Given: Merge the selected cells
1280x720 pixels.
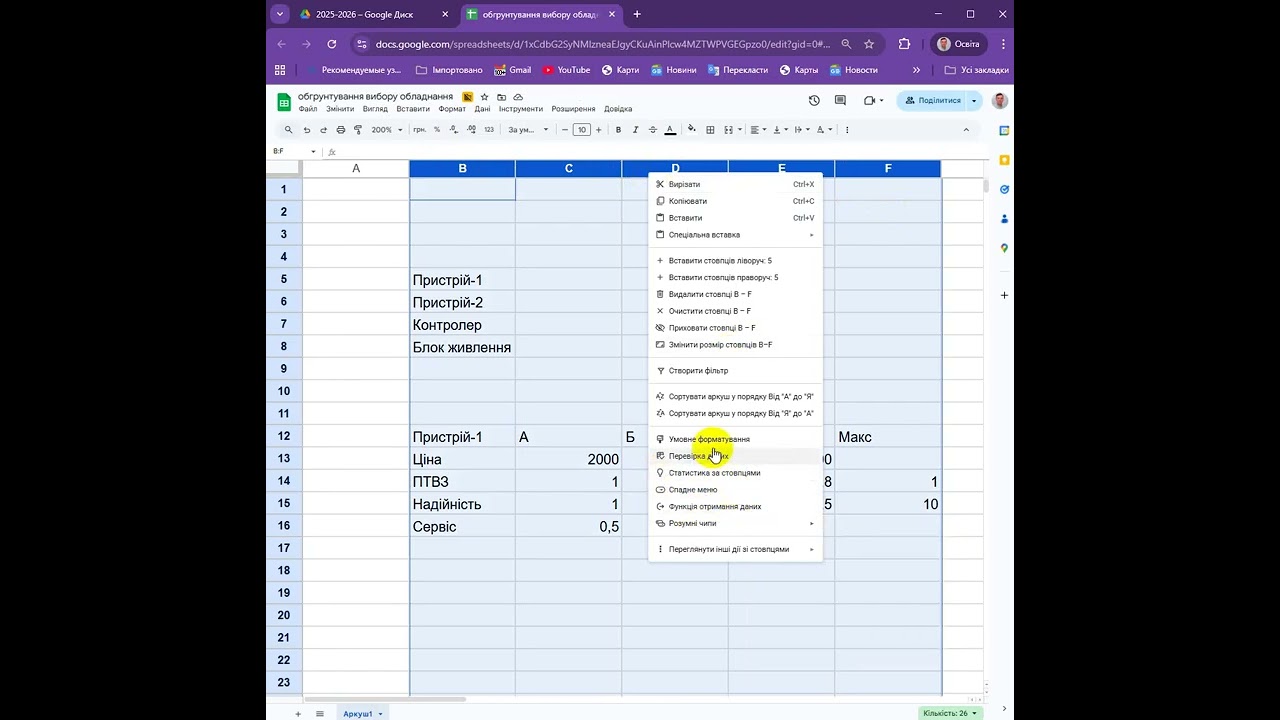Looking at the screenshot, I should 728,130.
